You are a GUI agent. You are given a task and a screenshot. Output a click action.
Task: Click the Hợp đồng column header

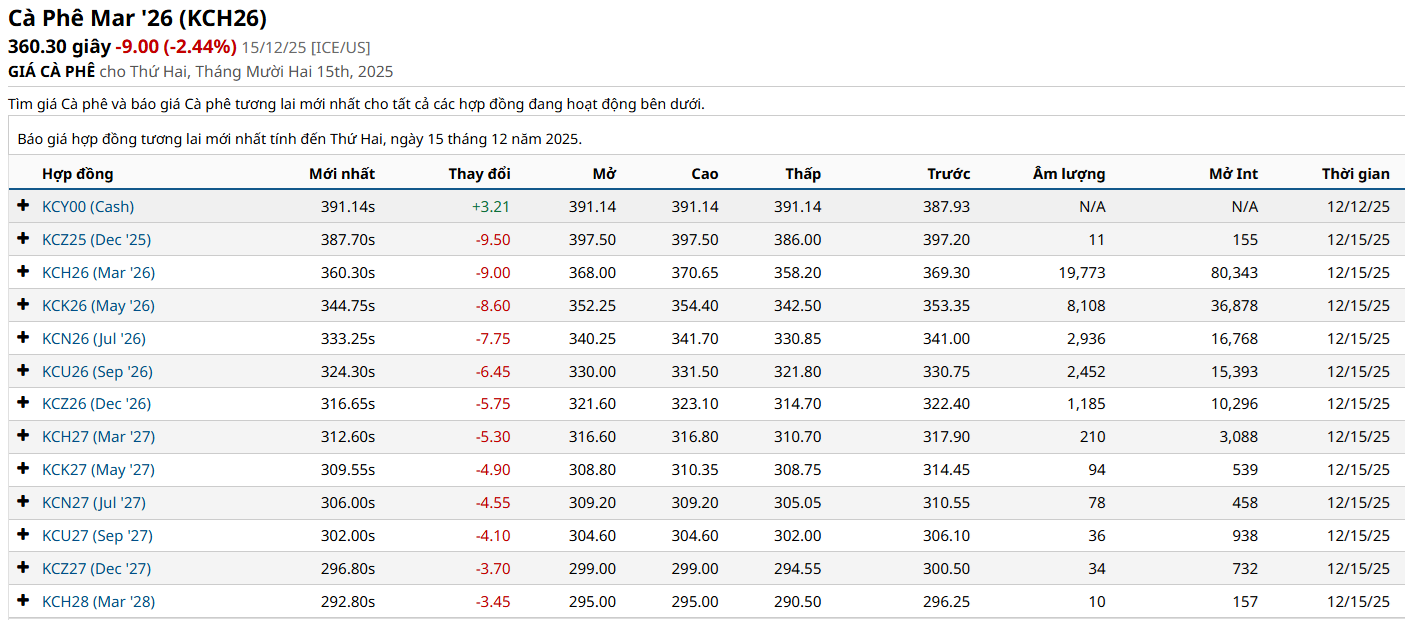point(77,173)
